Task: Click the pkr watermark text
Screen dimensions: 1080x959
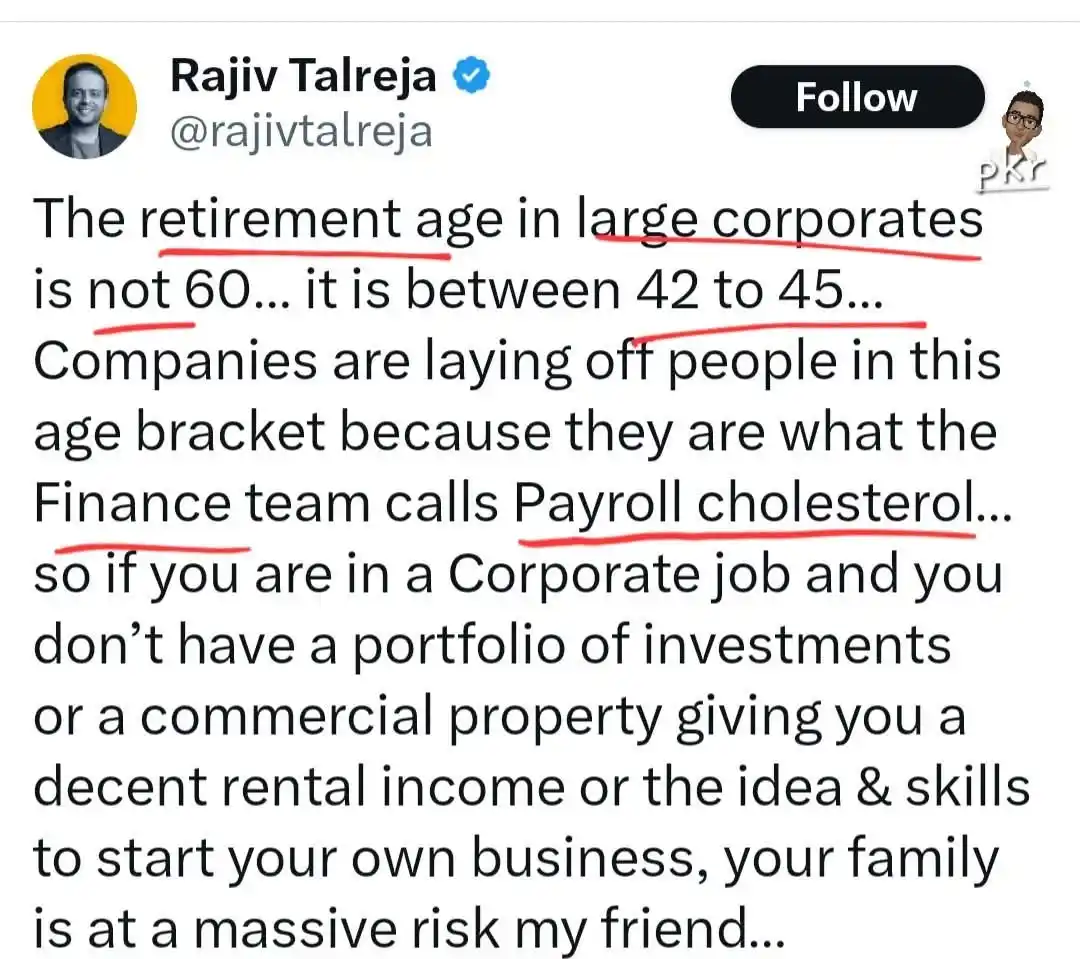Action: click(x=1012, y=172)
